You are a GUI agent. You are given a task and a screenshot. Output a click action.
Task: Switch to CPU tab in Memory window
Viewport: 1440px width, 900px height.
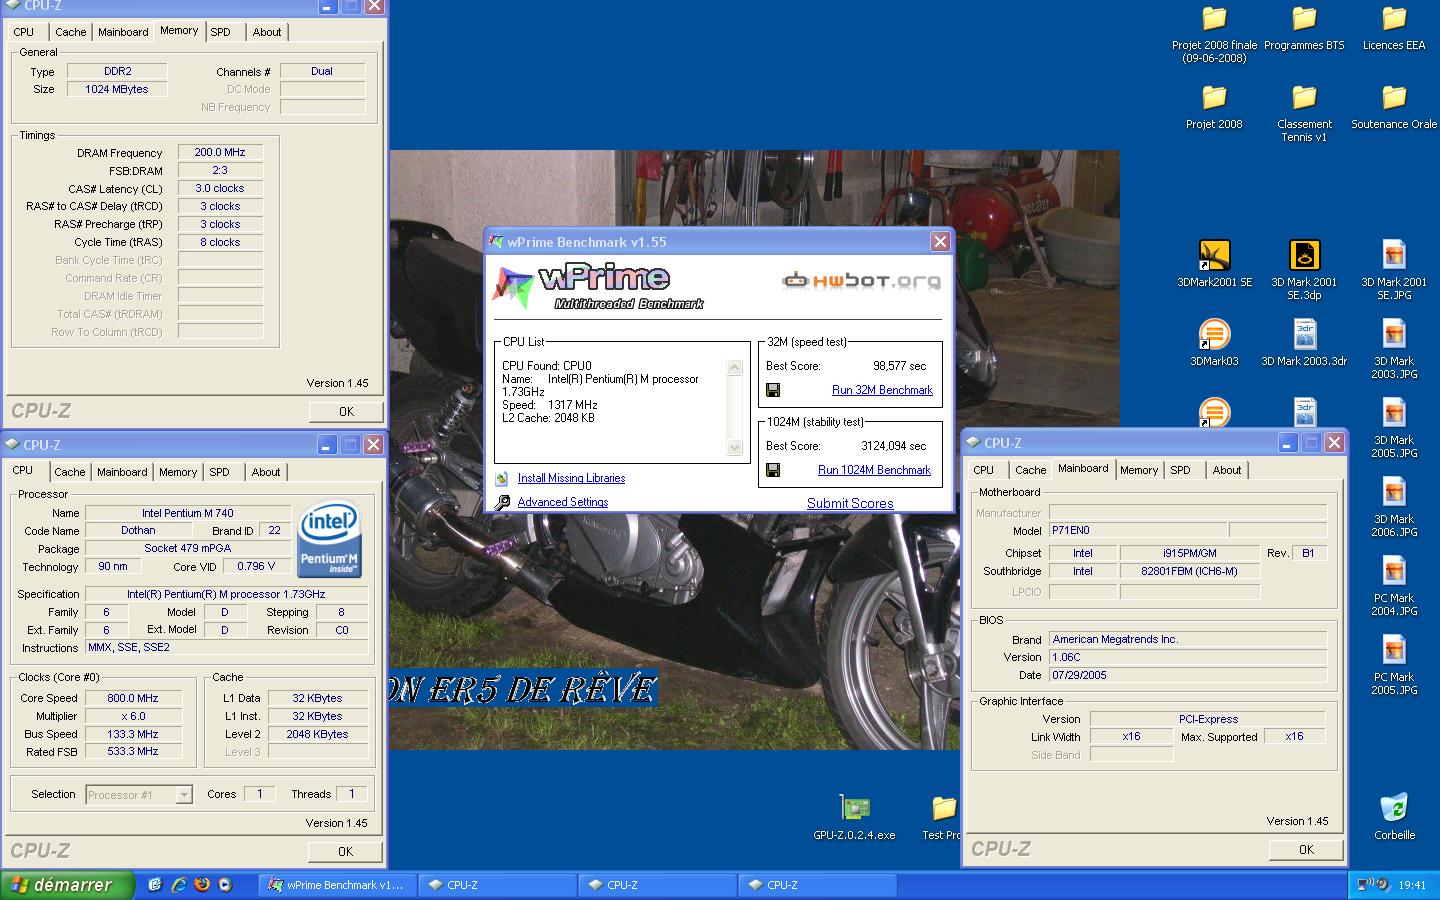click(24, 32)
